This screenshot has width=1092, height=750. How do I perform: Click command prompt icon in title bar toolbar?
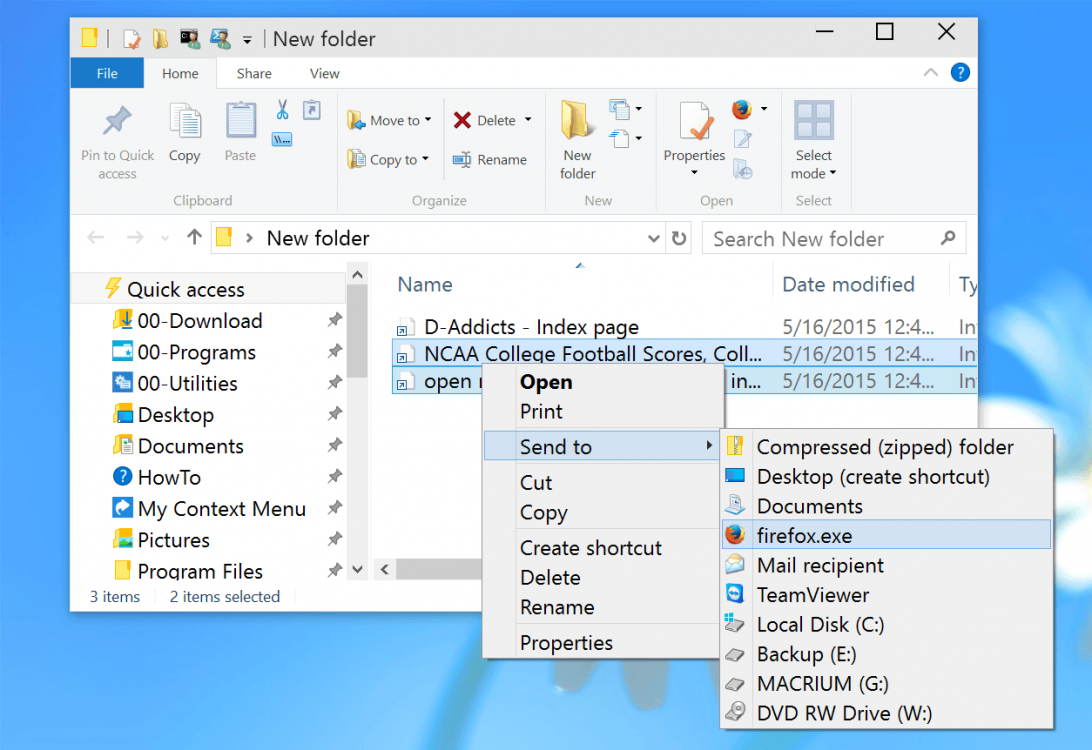click(x=189, y=39)
